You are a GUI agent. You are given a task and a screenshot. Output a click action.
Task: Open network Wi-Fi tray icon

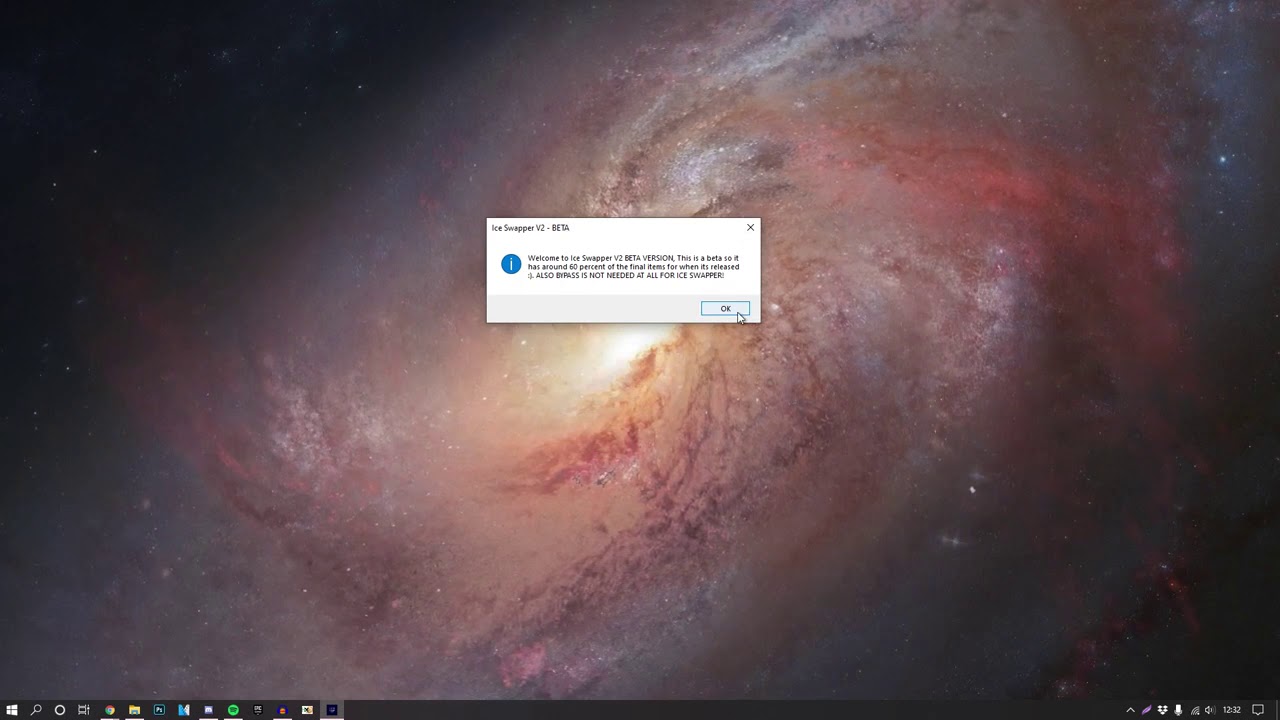(1195, 710)
